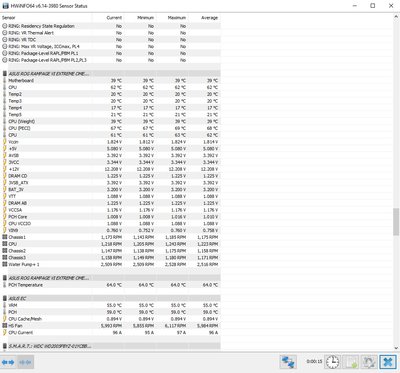The height and width of the screenshot is (373, 400).
Task: Collapse the first ASUS ROG RAMPAGE group header
Action: coord(110,74)
